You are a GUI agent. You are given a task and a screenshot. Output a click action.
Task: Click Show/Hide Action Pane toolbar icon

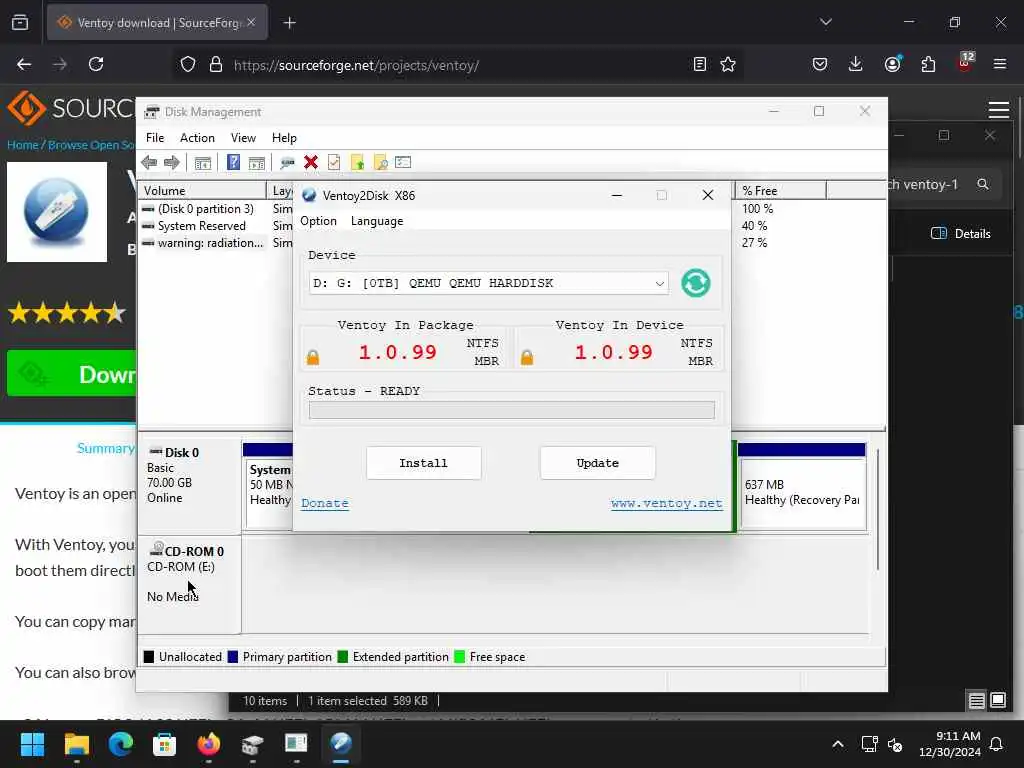coord(257,163)
